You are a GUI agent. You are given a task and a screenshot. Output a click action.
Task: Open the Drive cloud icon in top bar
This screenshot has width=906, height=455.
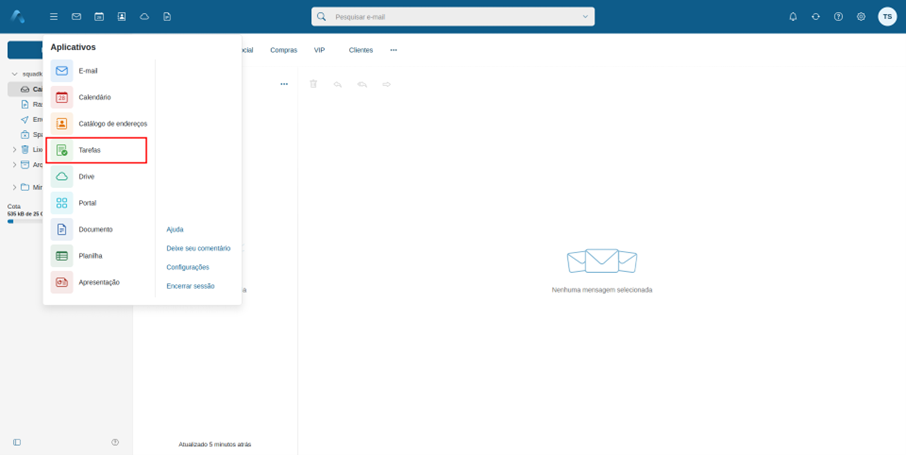144,17
